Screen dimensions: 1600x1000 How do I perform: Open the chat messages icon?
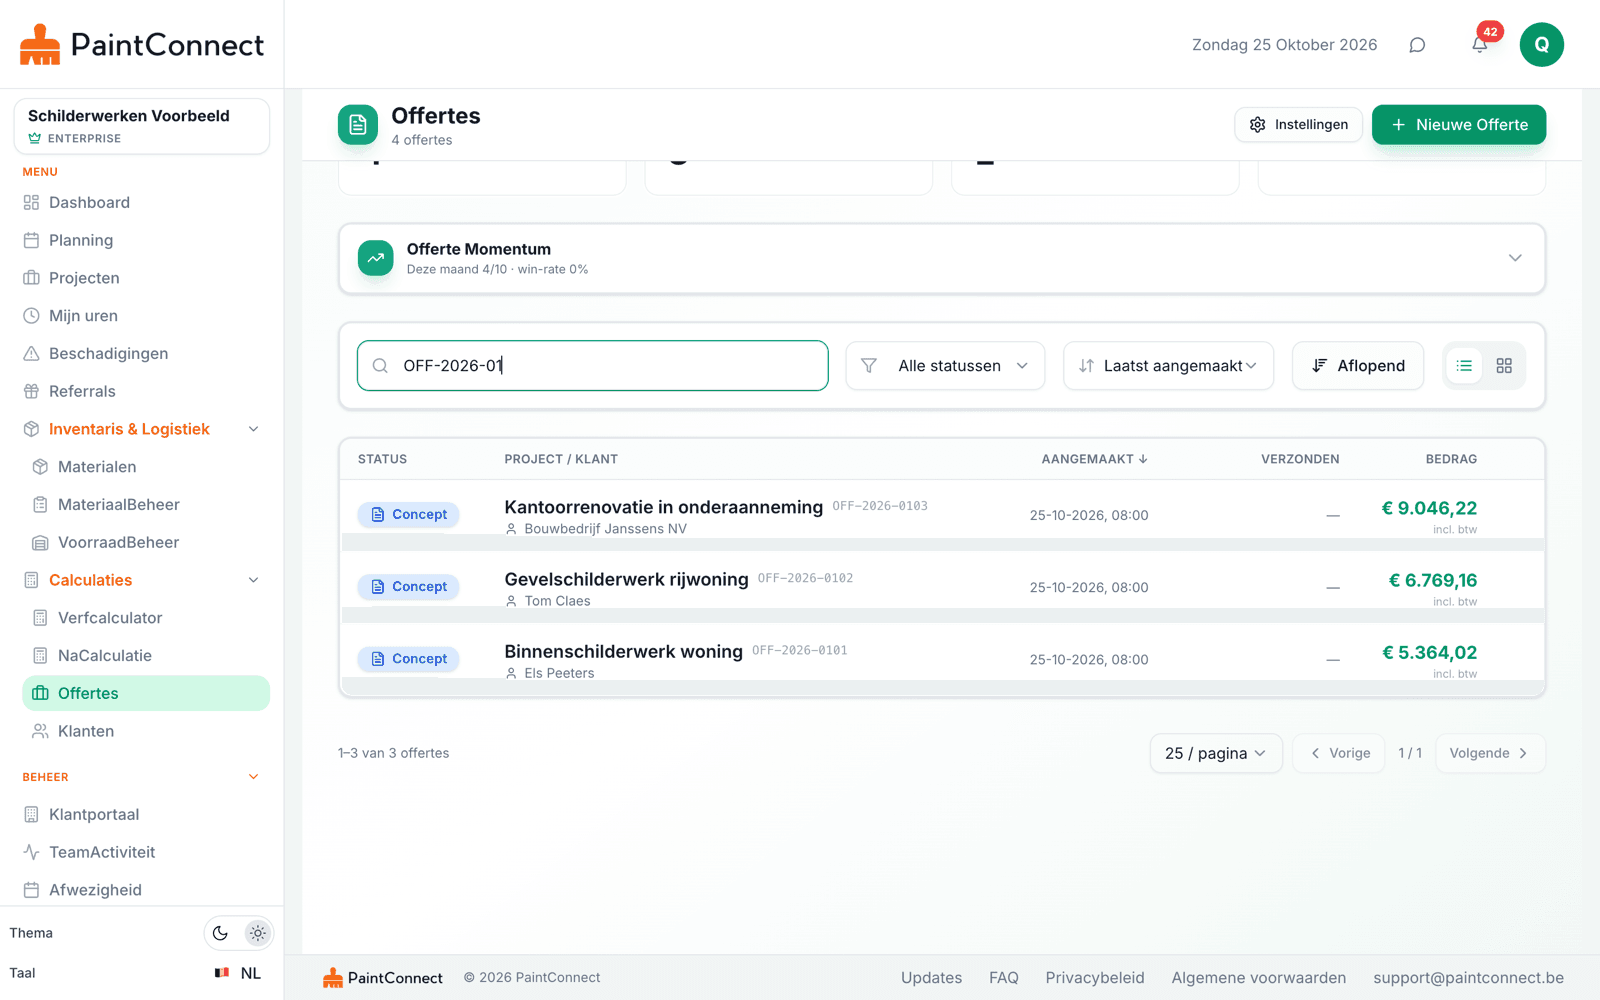[1417, 45]
